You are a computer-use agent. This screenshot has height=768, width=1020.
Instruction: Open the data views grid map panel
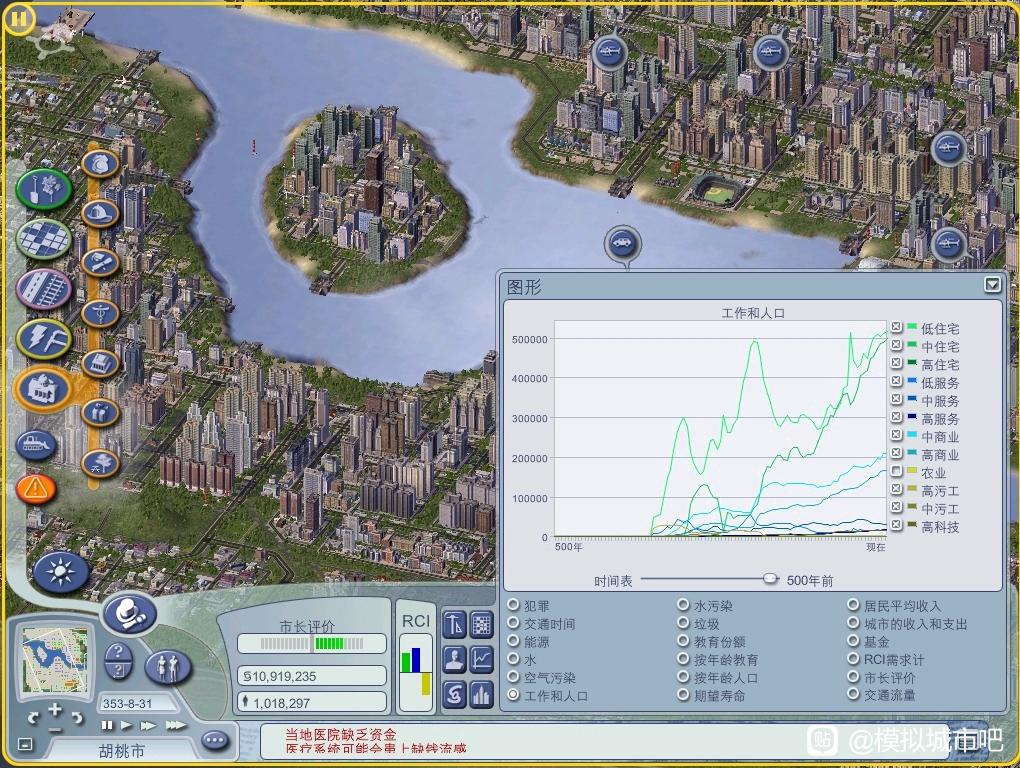pyautogui.click(x=481, y=625)
